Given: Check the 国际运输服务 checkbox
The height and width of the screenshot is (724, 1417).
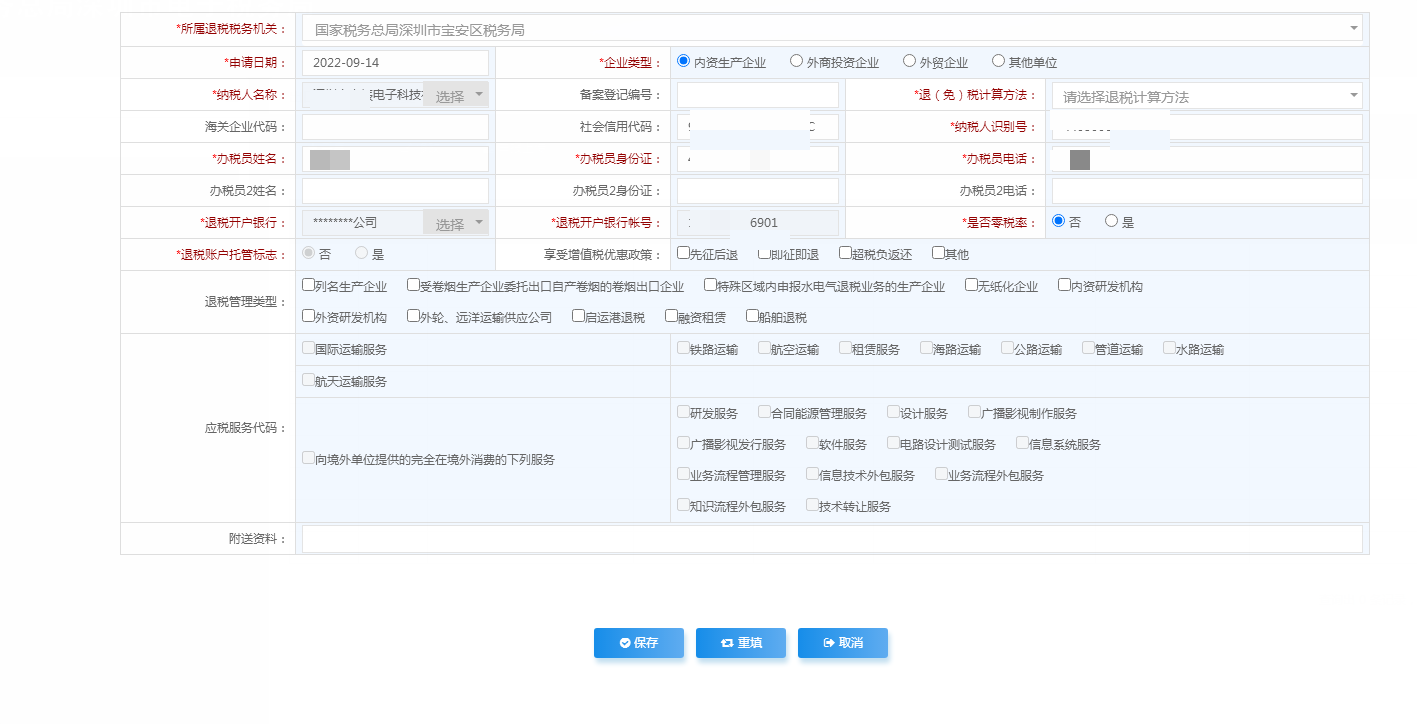Looking at the screenshot, I should click(x=308, y=348).
